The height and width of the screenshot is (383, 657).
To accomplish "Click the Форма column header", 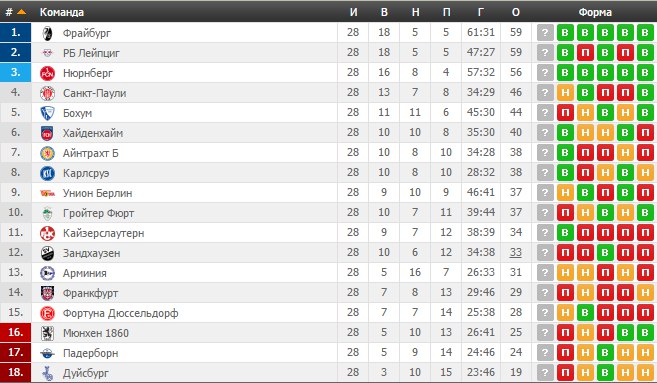I will (595, 12).
